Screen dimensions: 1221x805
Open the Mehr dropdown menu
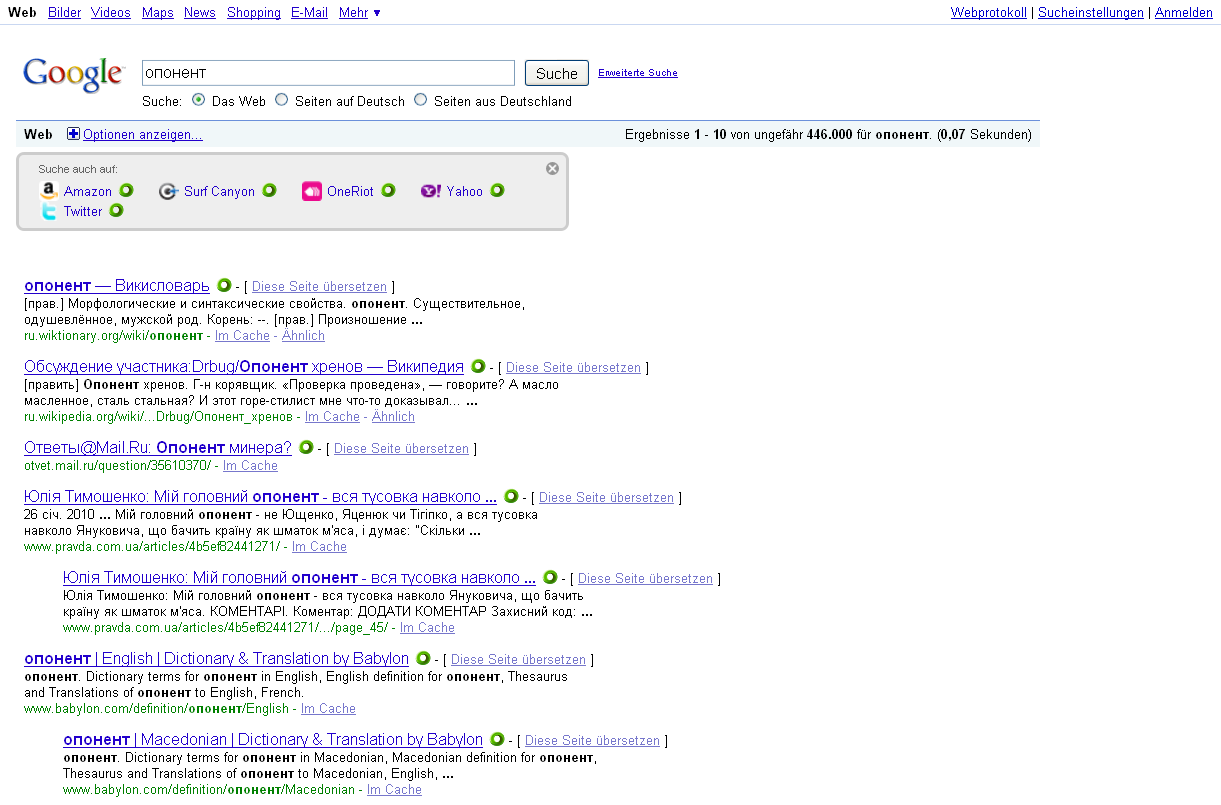(x=360, y=12)
